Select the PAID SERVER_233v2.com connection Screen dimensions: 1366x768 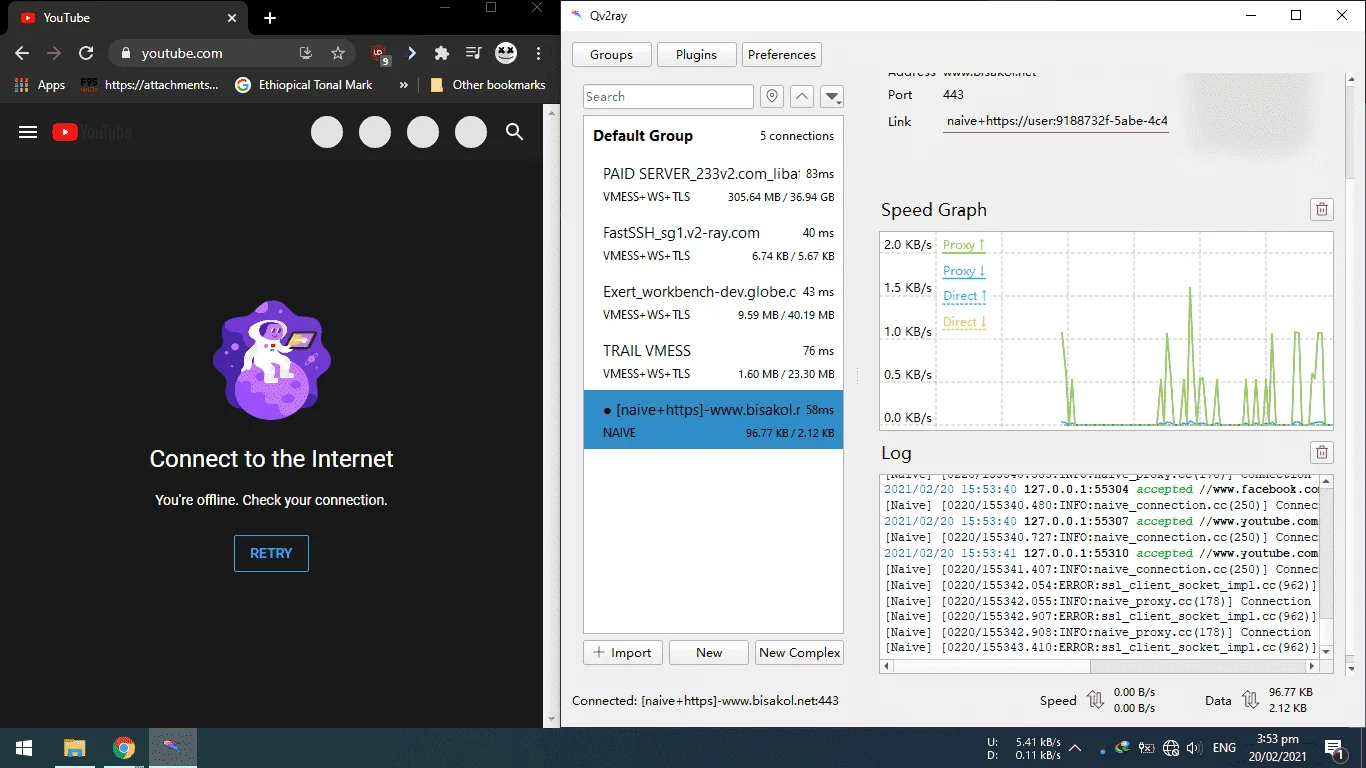pyautogui.click(x=713, y=184)
